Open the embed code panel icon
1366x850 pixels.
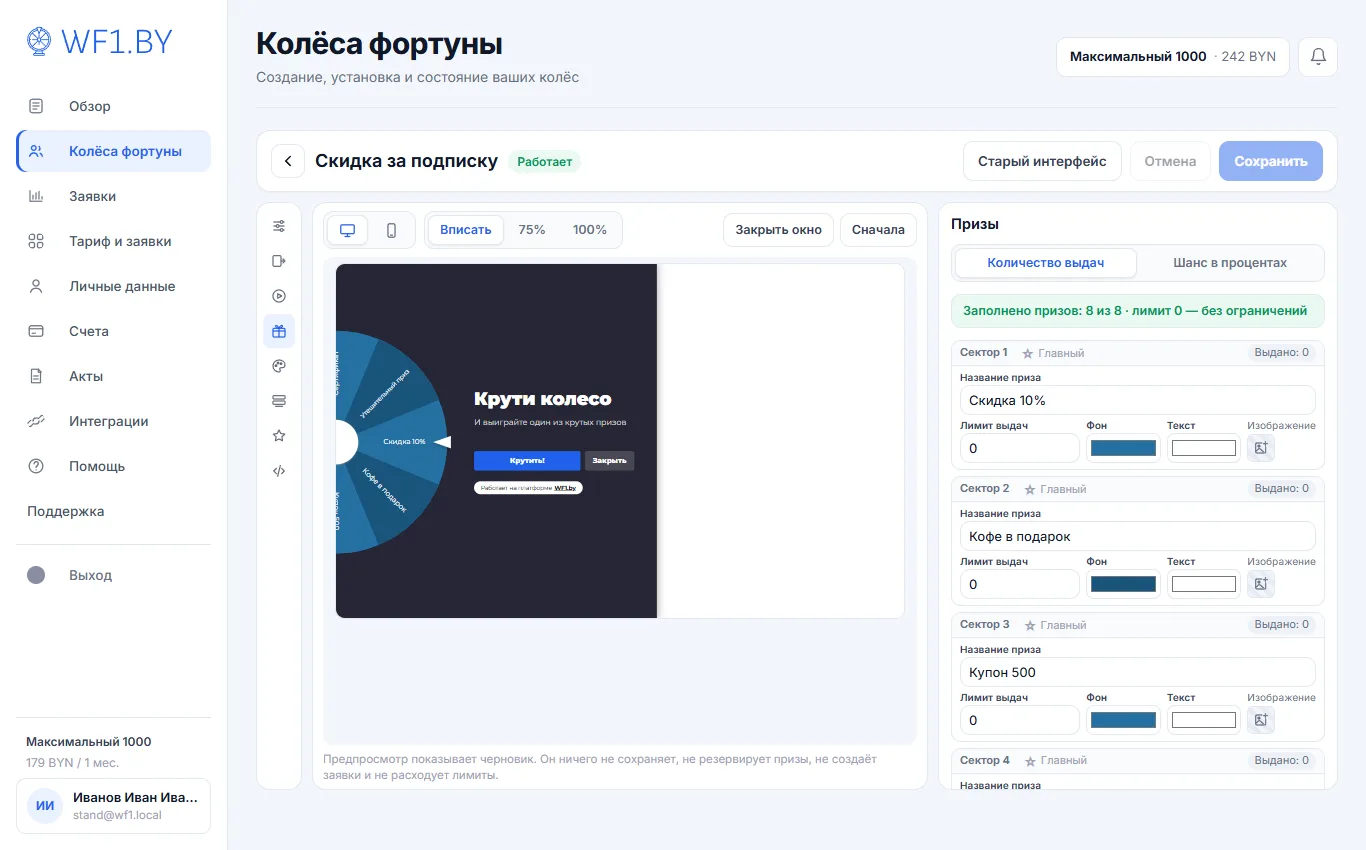click(279, 471)
